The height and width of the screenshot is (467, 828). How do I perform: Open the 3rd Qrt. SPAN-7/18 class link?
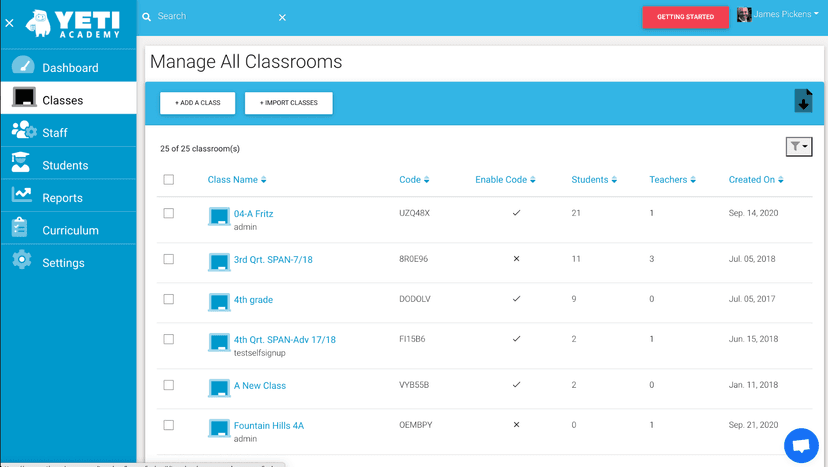point(273,259)
